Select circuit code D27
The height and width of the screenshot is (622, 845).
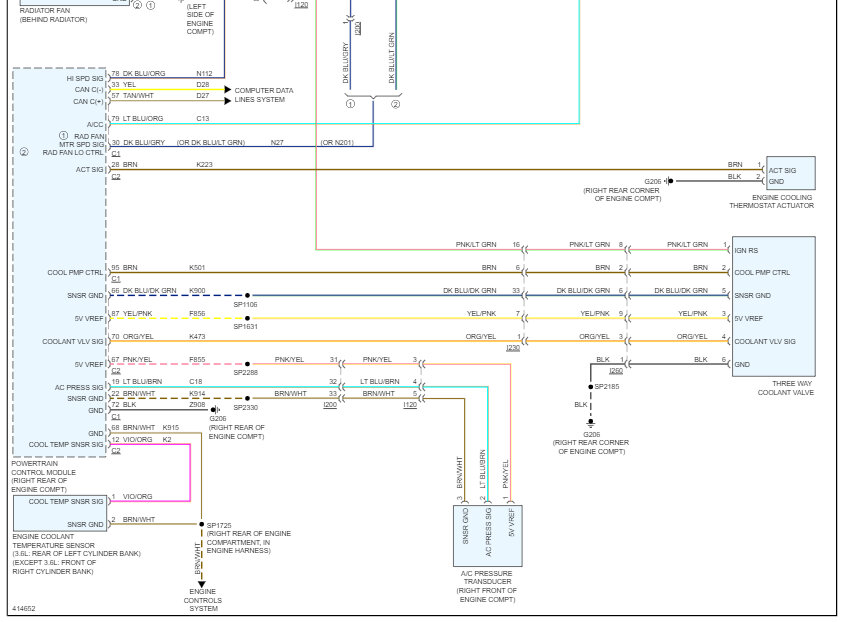pyautogui.click(x=203, y=95)
